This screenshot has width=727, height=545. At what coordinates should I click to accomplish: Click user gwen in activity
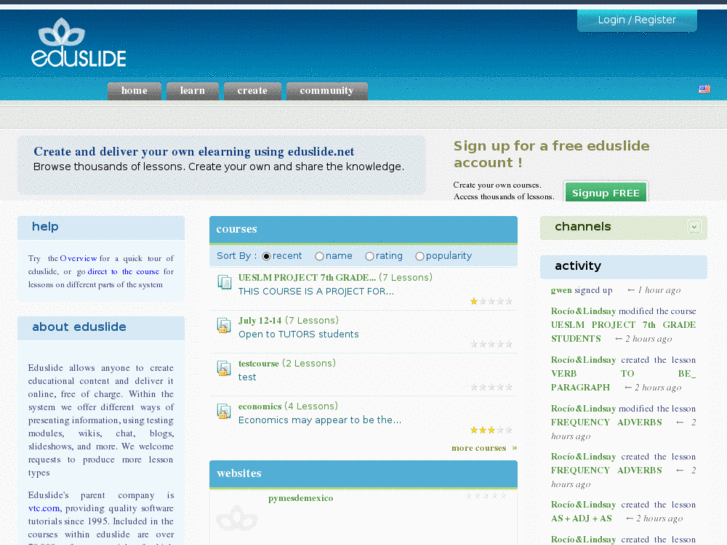561,290
